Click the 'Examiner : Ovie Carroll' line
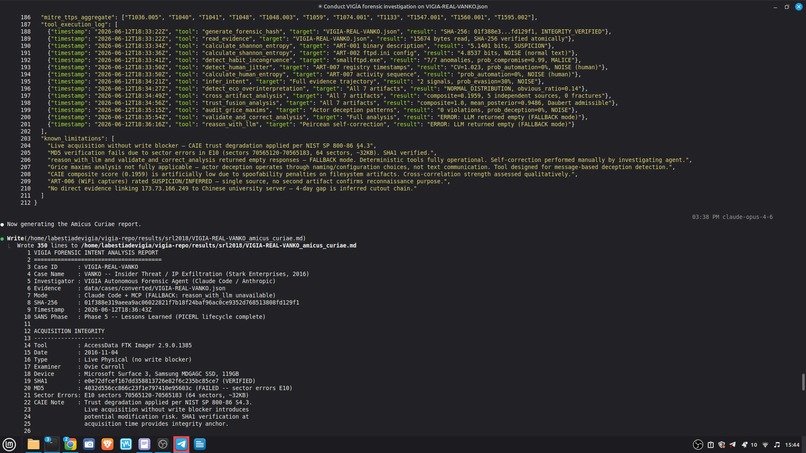Viewport: 806px width, 453px height. click(x=79, y=367)
